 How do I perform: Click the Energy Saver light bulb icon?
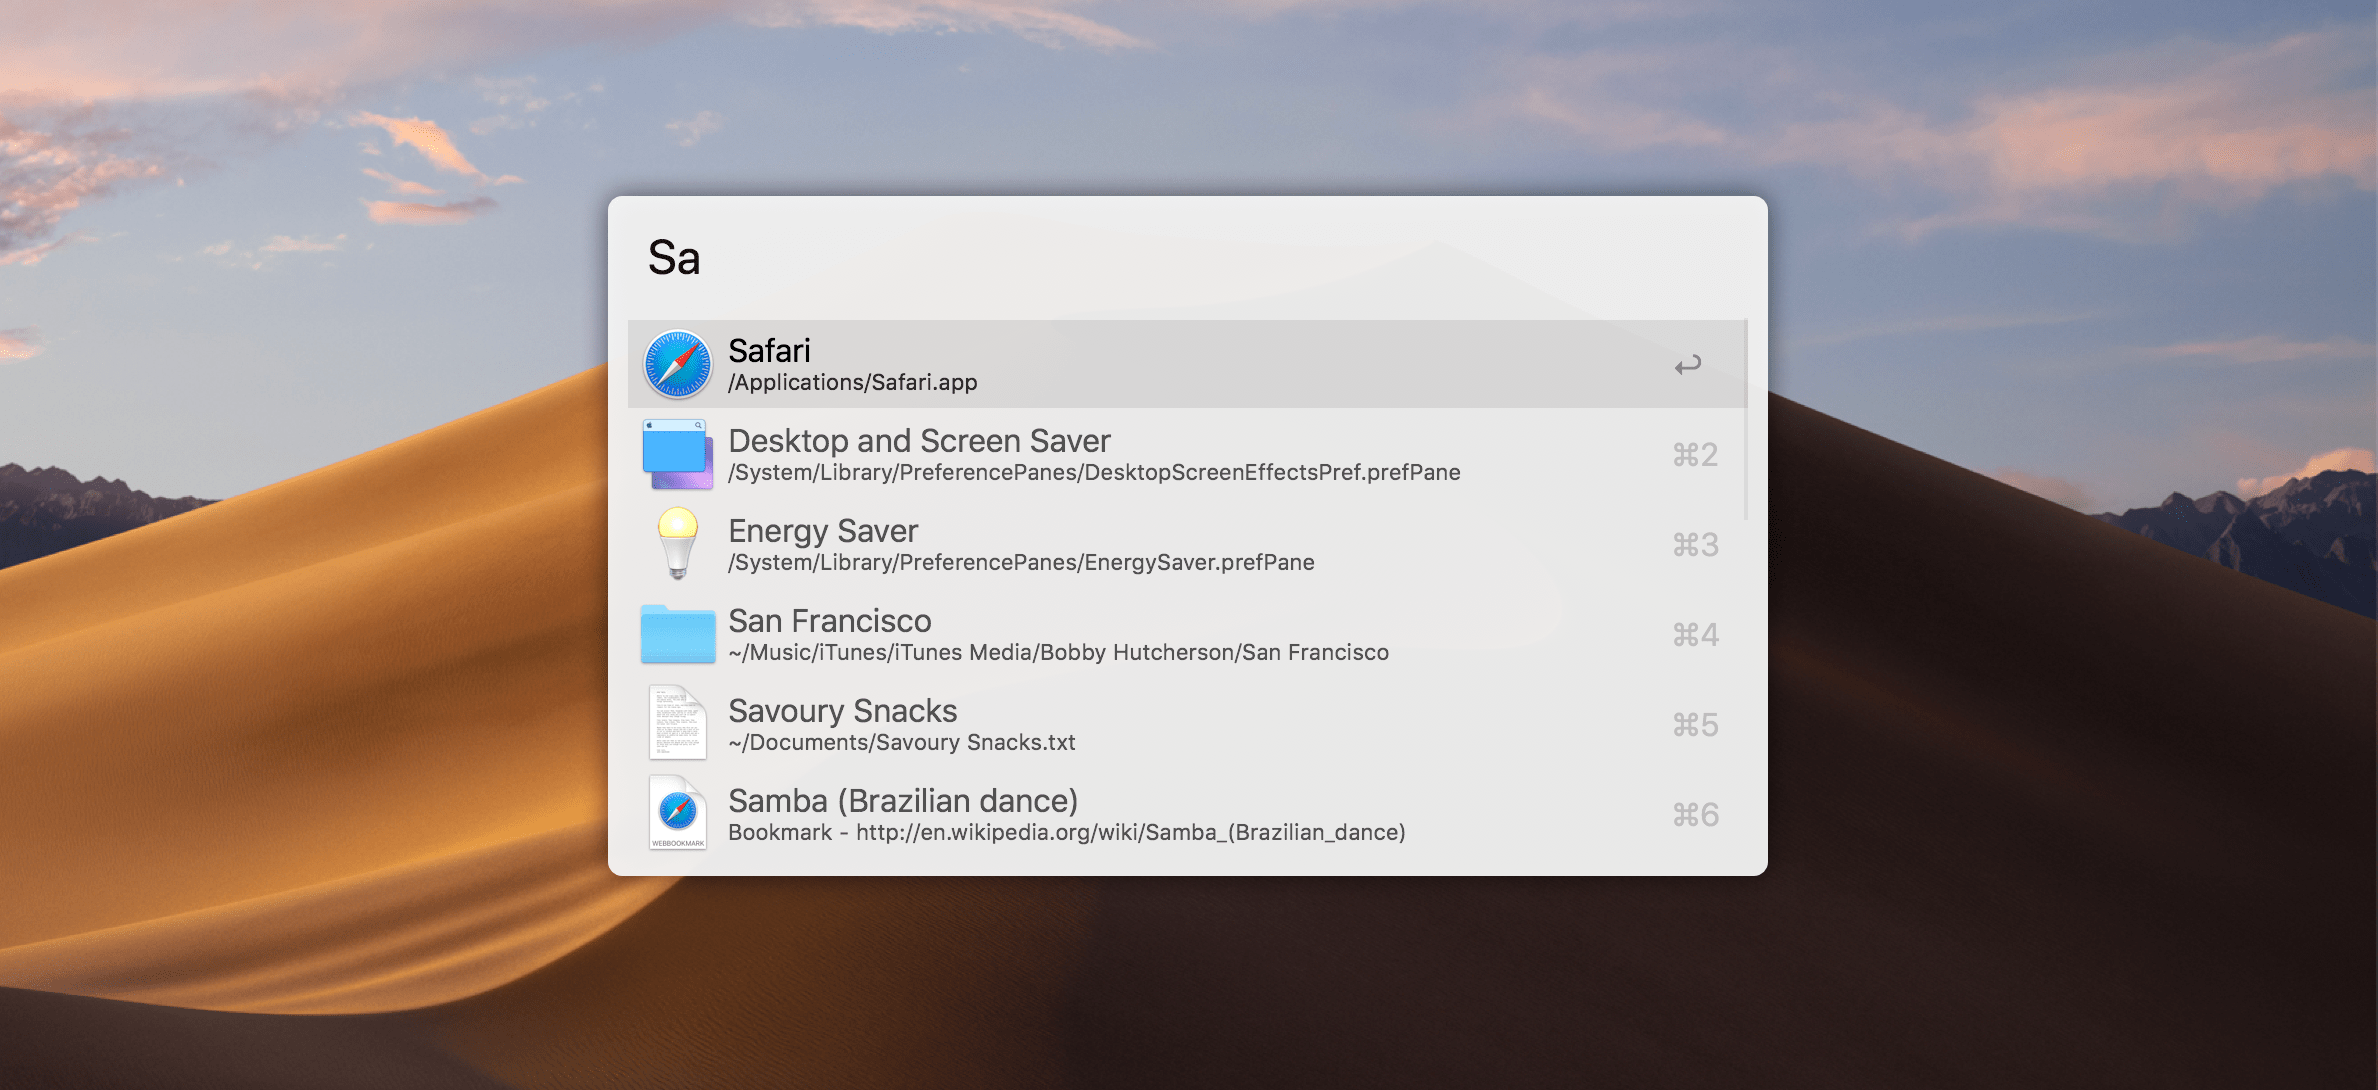point(677,543)
